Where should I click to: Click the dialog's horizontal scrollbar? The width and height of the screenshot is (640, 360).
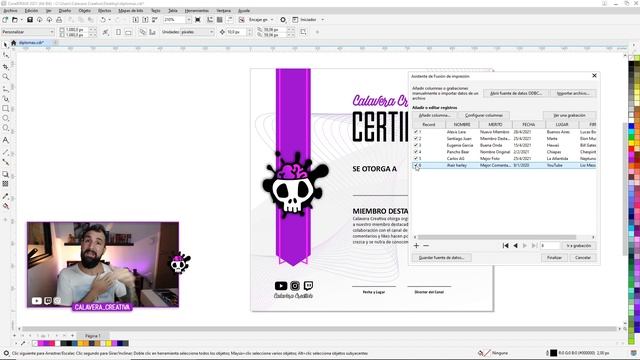click(496, 237)
